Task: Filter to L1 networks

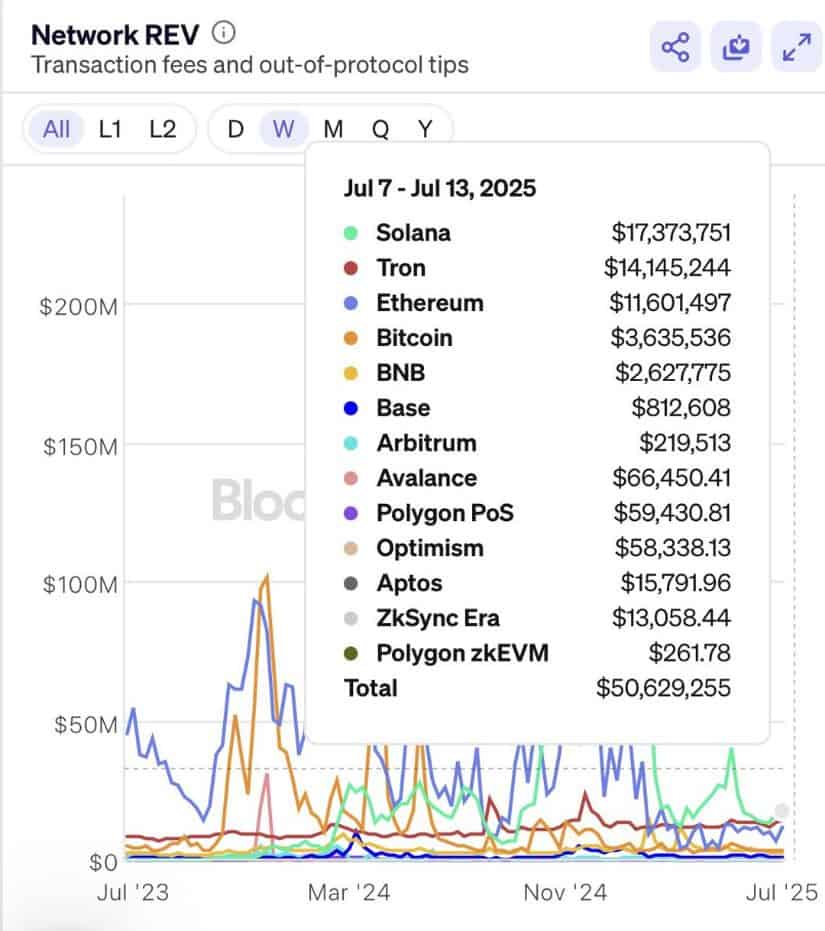Action: [x=110, y=128]
